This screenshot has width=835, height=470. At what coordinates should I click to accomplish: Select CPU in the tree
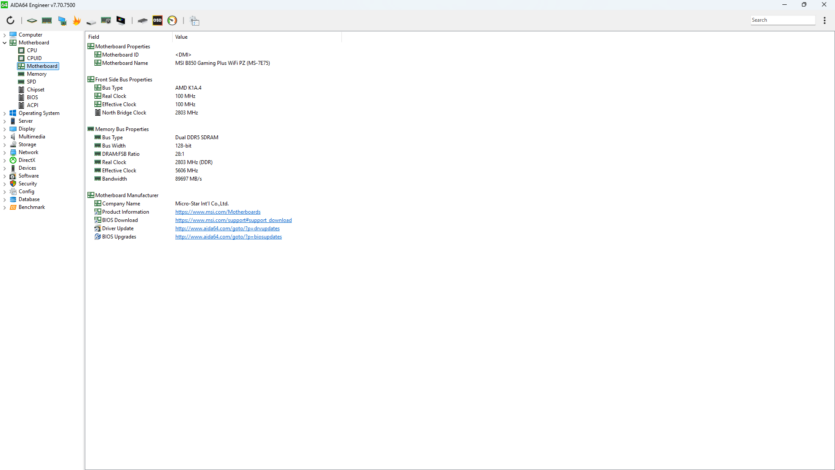[32, 50]
